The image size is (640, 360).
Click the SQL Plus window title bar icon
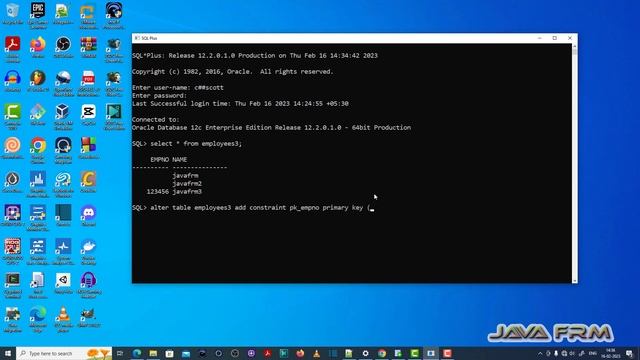pyautogui.click(x=137, y=38)
